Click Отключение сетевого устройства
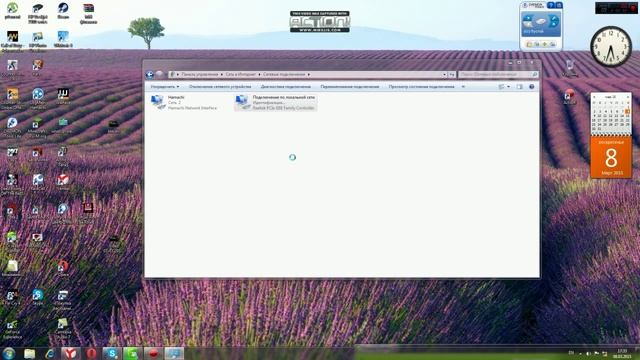The image size is (640, 360). [220, 87]
